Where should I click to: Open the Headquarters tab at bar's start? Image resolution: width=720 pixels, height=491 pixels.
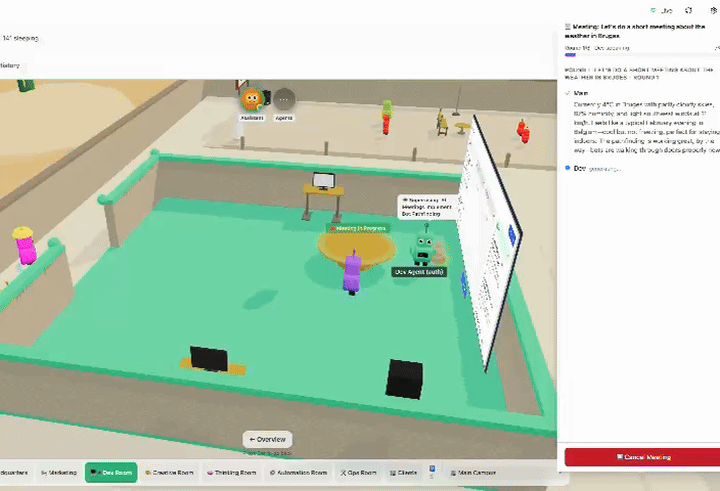click(14, 472)
